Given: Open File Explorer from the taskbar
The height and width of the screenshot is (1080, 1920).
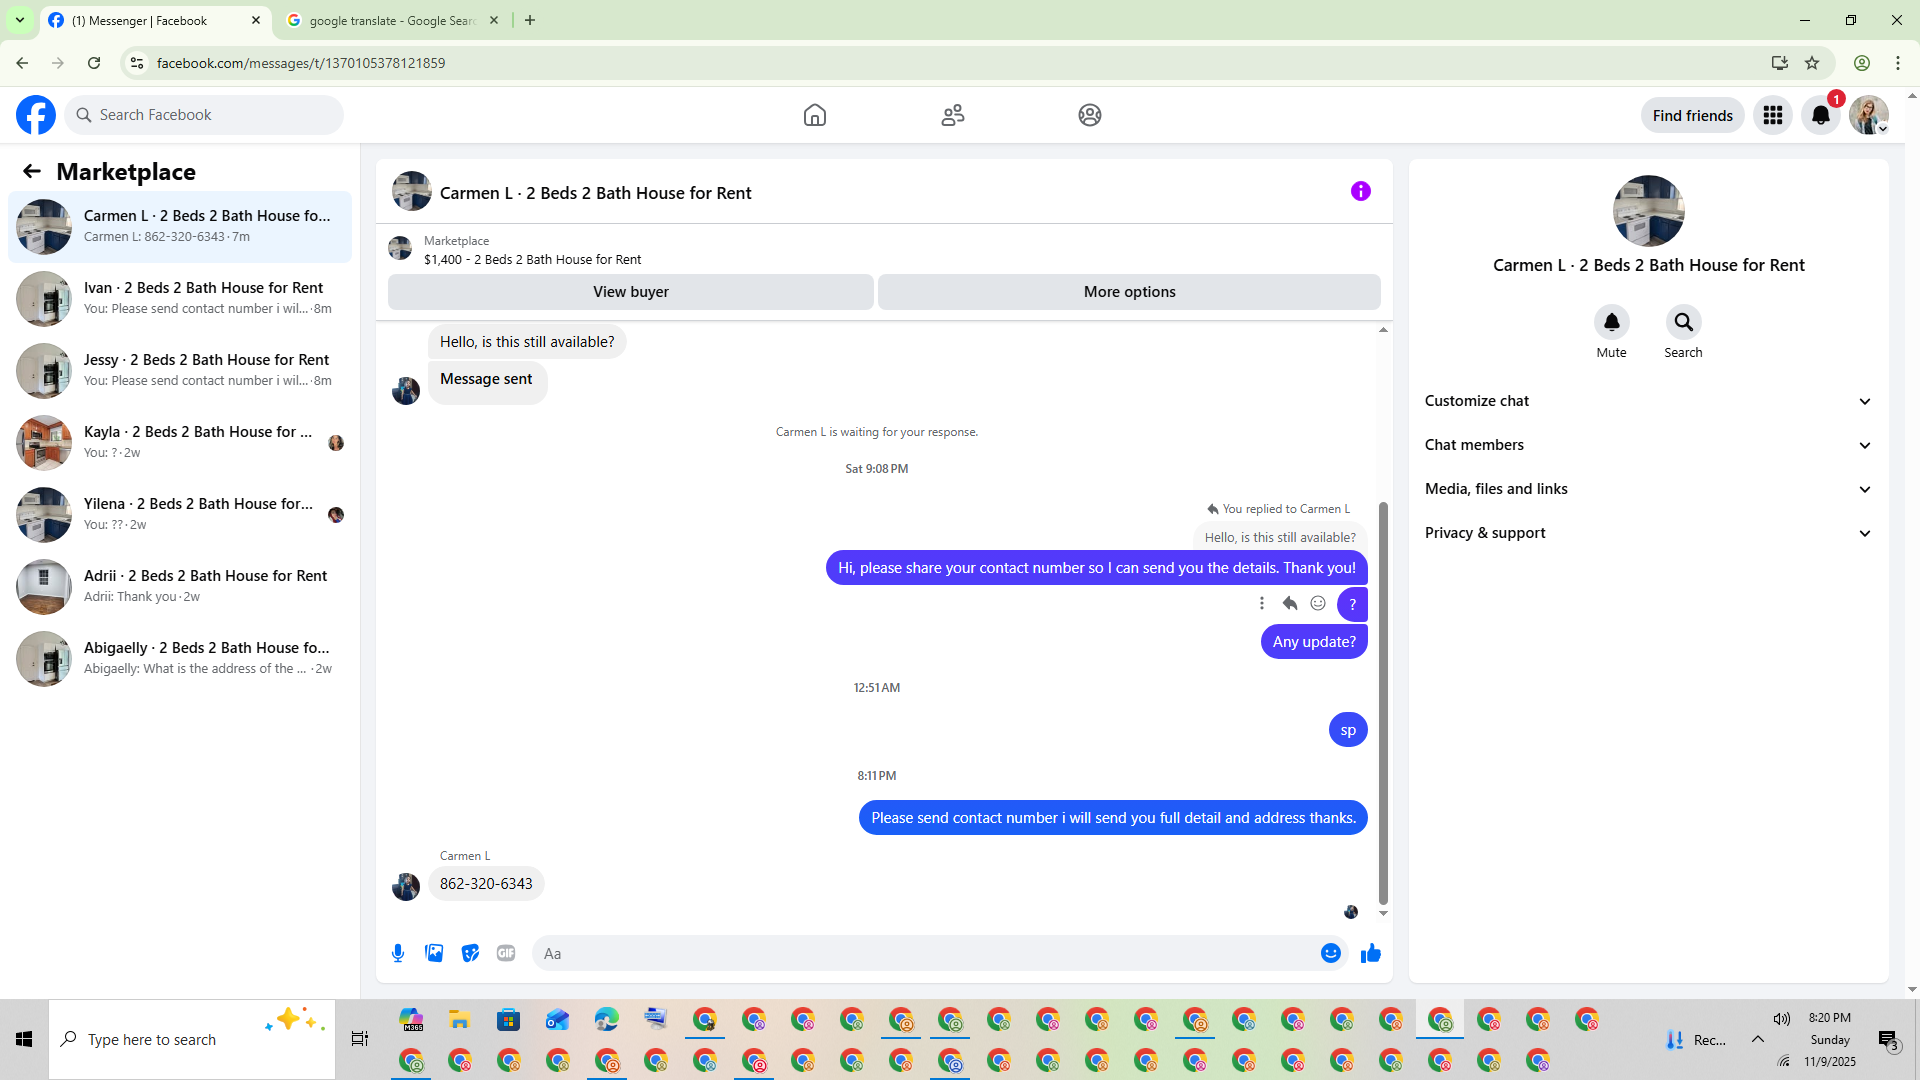Looking at the screenshot, I should [x=460, y=1020].
